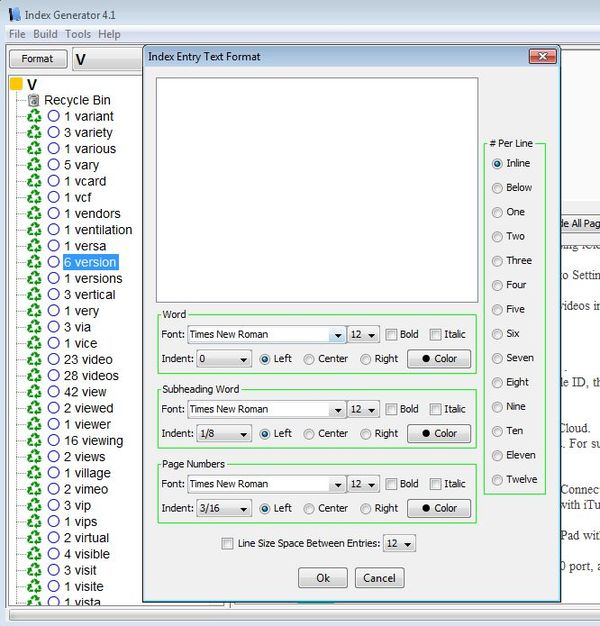Open the Tools menu
600x626 pixels.
pos(78,34)
